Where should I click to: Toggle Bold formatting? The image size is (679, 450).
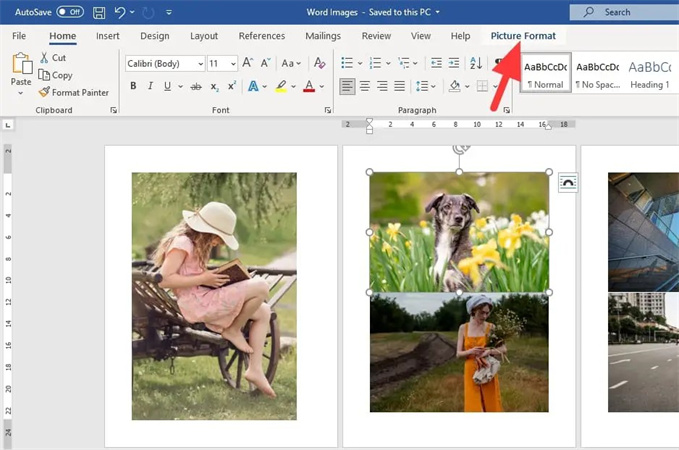point(134,86)
